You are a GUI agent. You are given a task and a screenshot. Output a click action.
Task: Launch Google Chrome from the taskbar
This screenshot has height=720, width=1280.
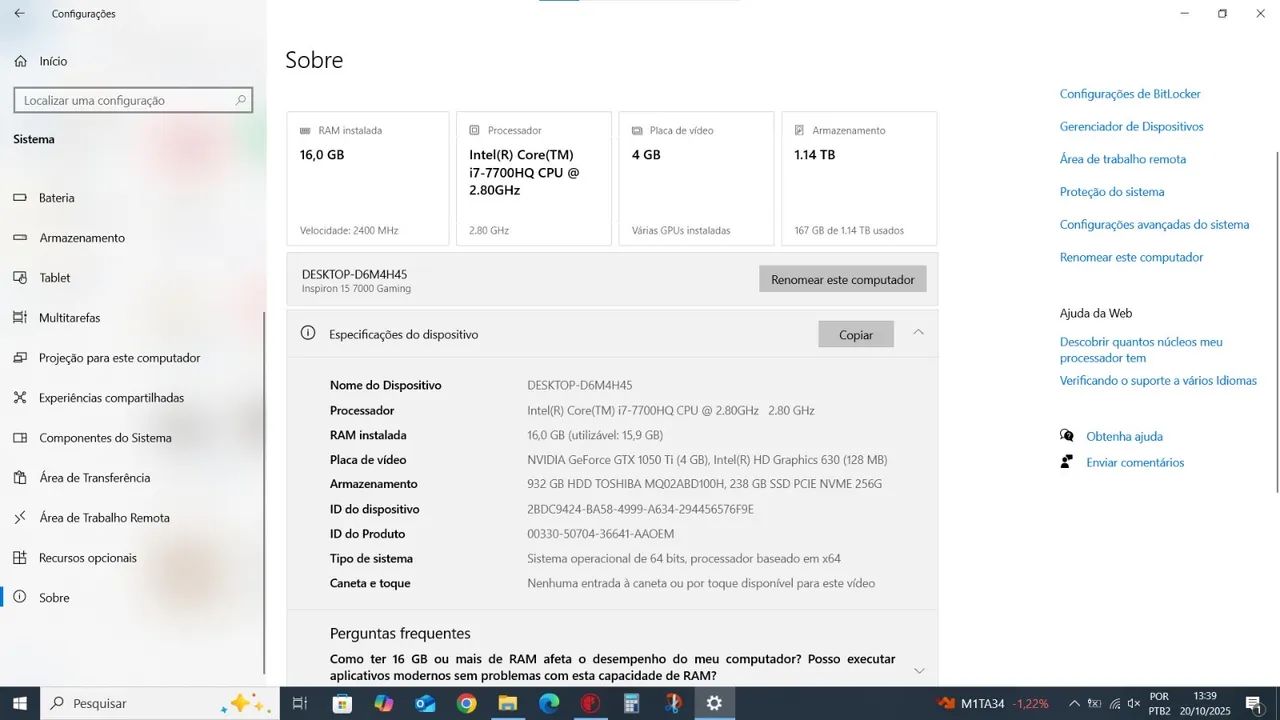click(466, 703)
